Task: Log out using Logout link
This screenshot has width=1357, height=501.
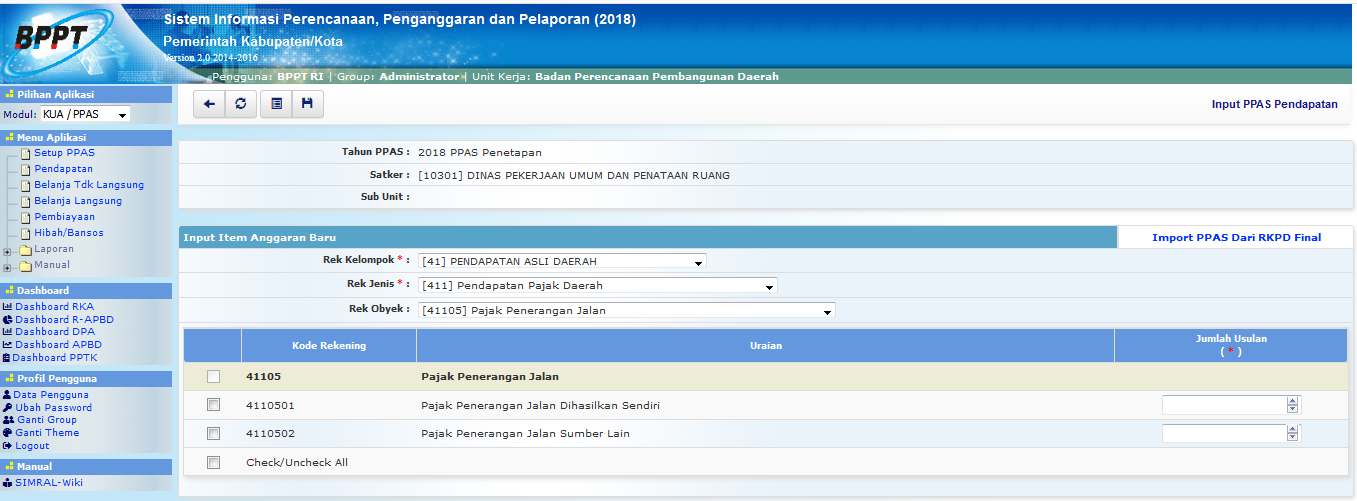Action: [x=32, y=446]
